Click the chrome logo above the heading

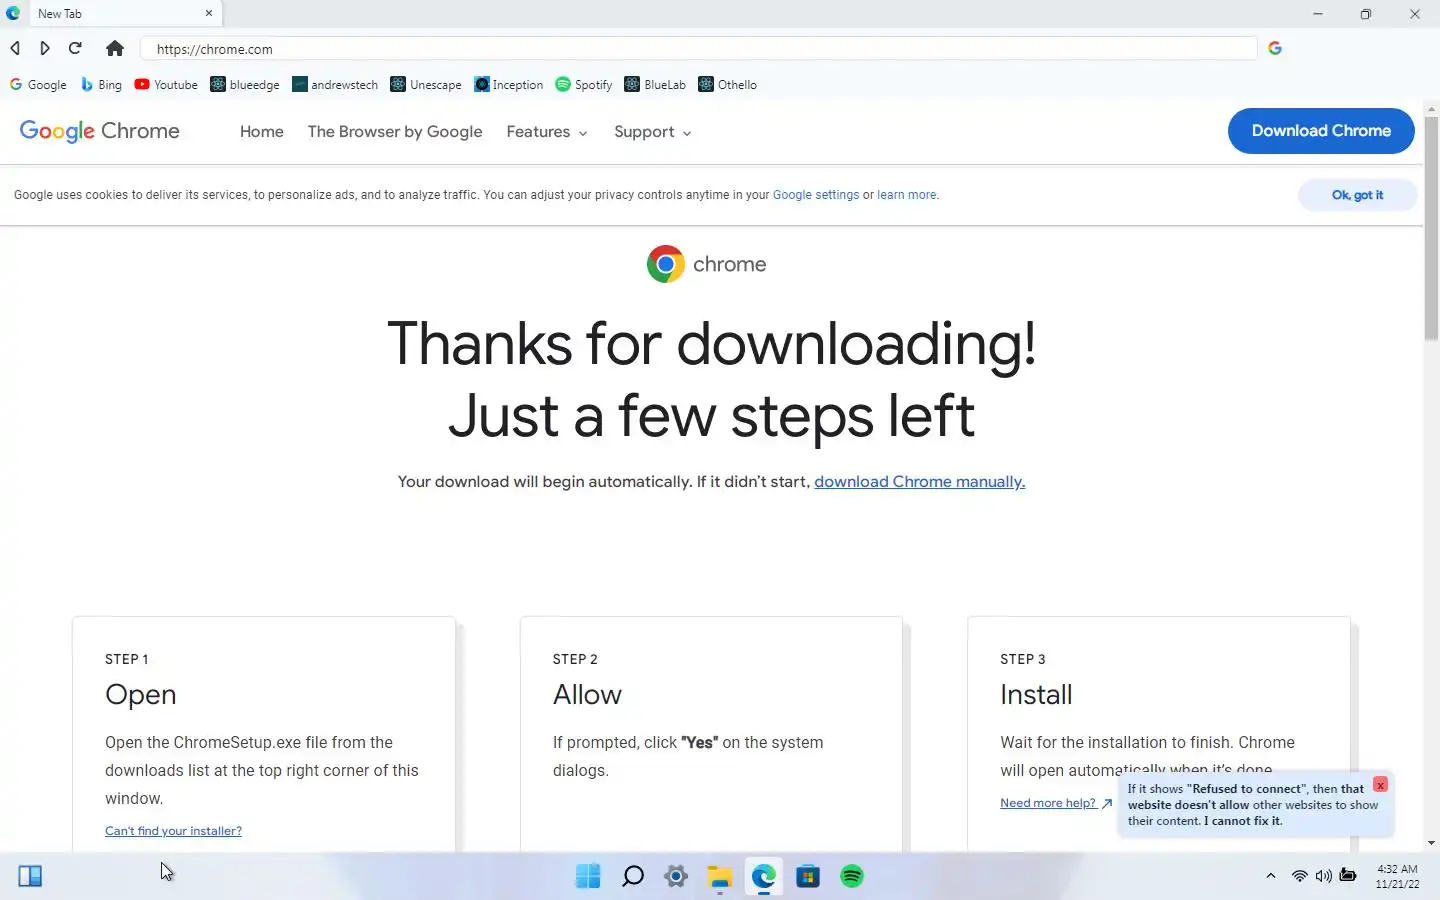coord(706,264)
